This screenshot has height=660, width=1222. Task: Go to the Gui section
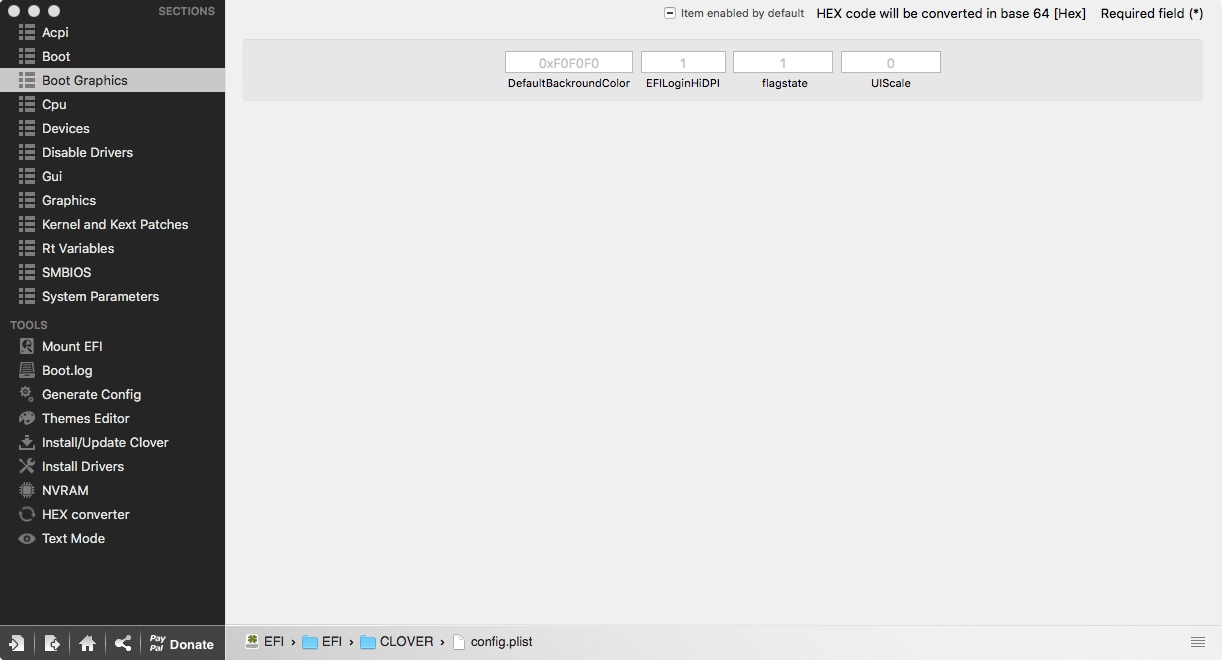(x=112, y=176)
